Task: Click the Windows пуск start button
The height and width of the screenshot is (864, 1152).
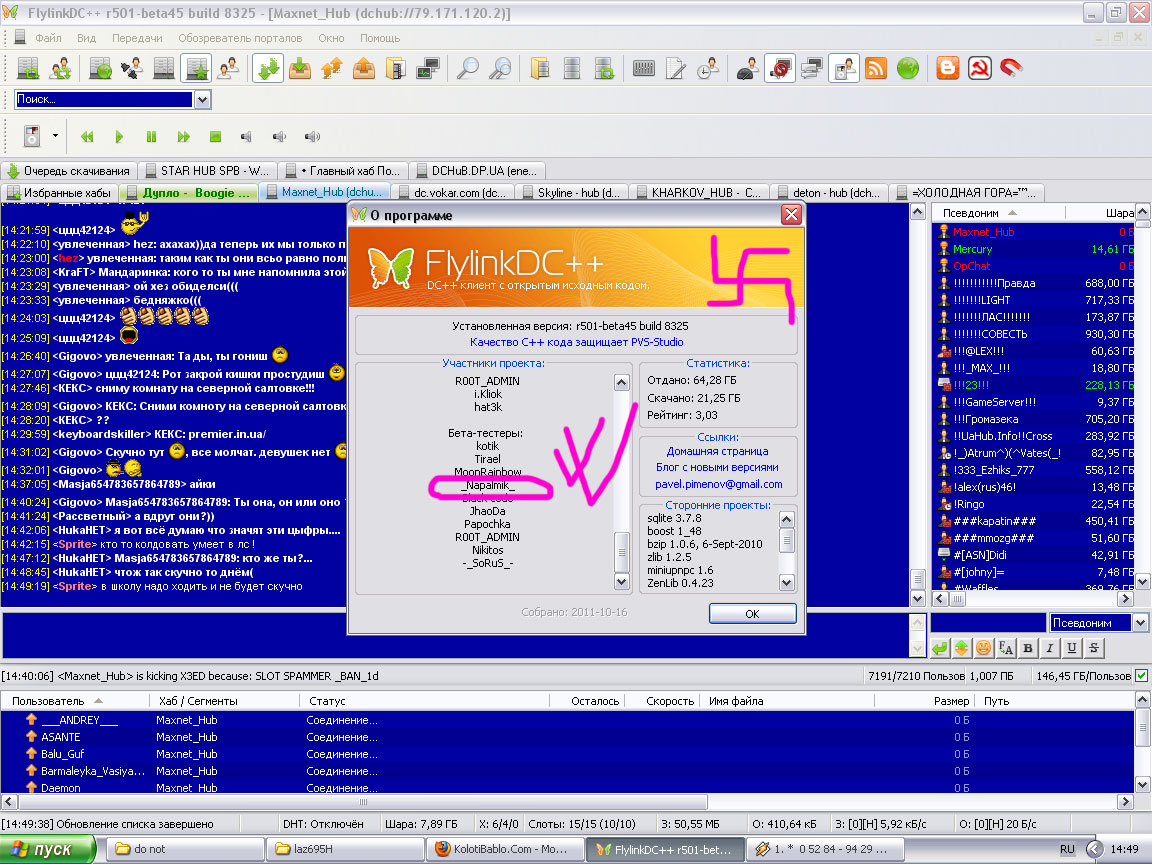Action: 48,849
